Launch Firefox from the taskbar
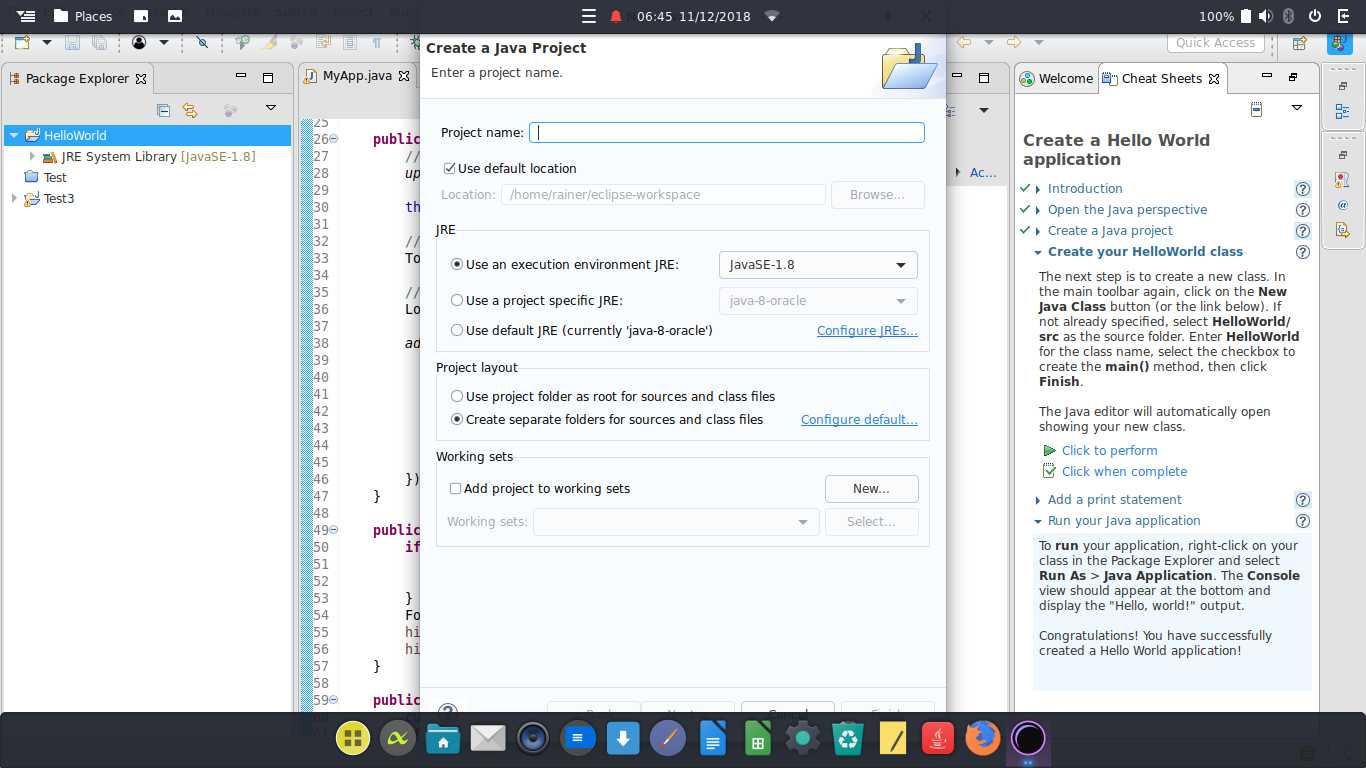 983,737
